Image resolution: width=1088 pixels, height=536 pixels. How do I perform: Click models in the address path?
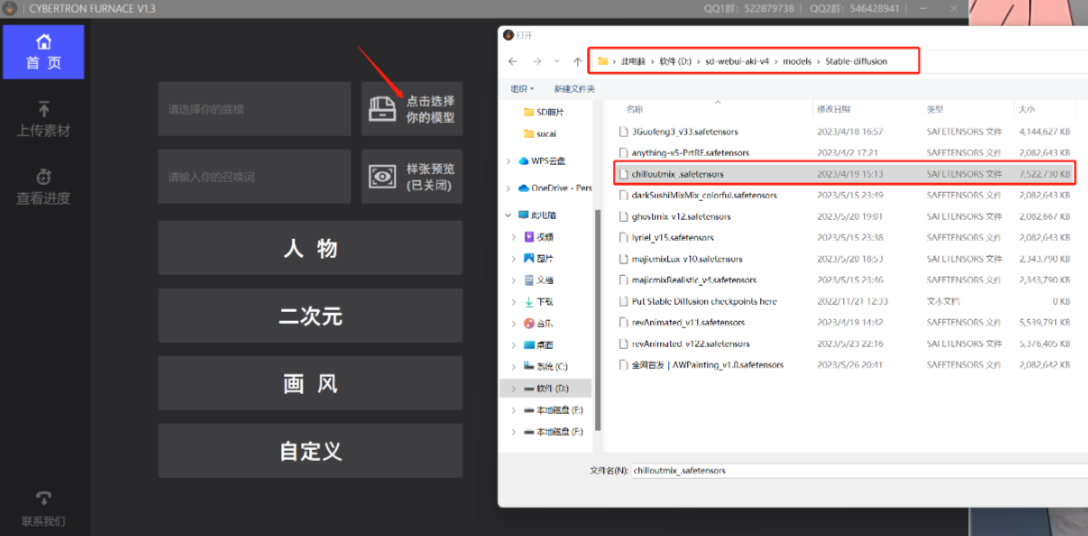pyautogui.click(x=797, y=61)
